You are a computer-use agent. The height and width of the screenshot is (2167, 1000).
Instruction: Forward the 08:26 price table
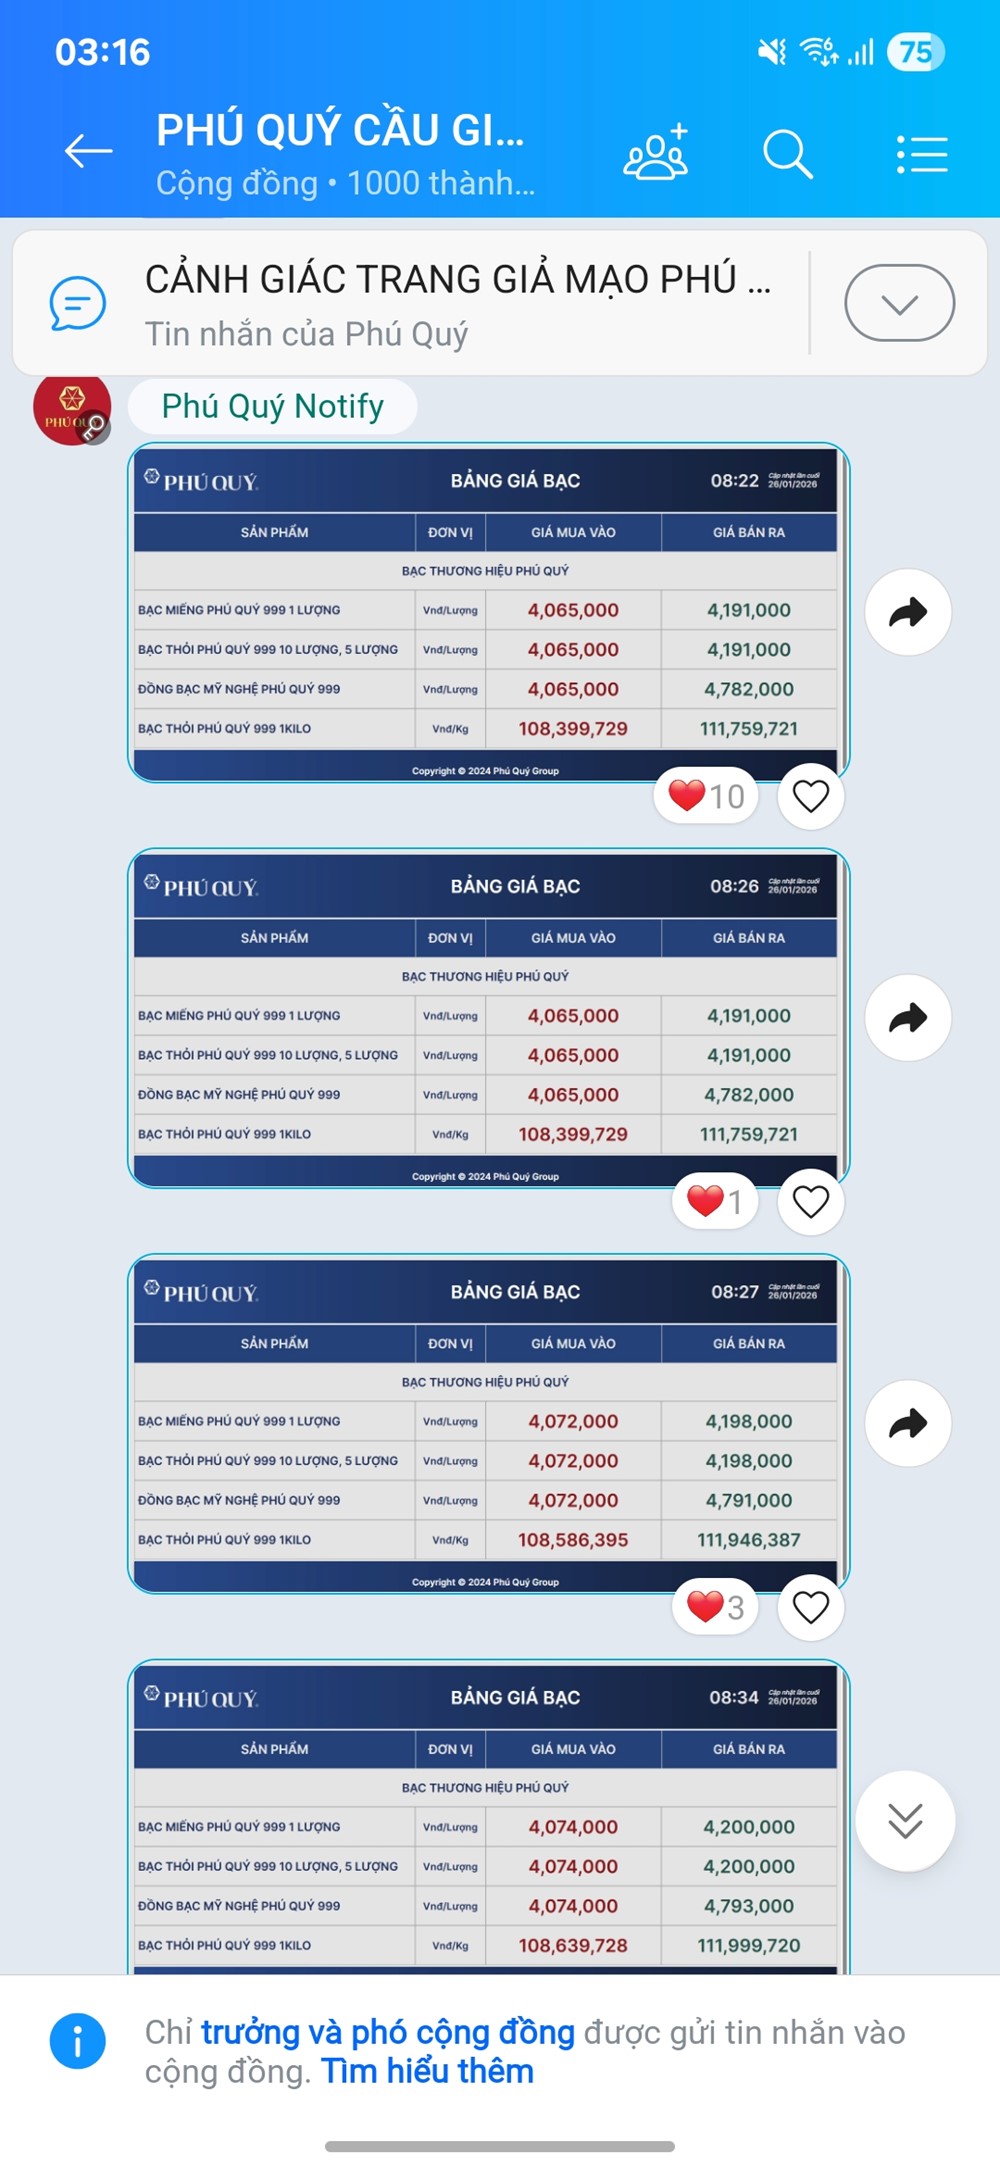[907, 1018]
